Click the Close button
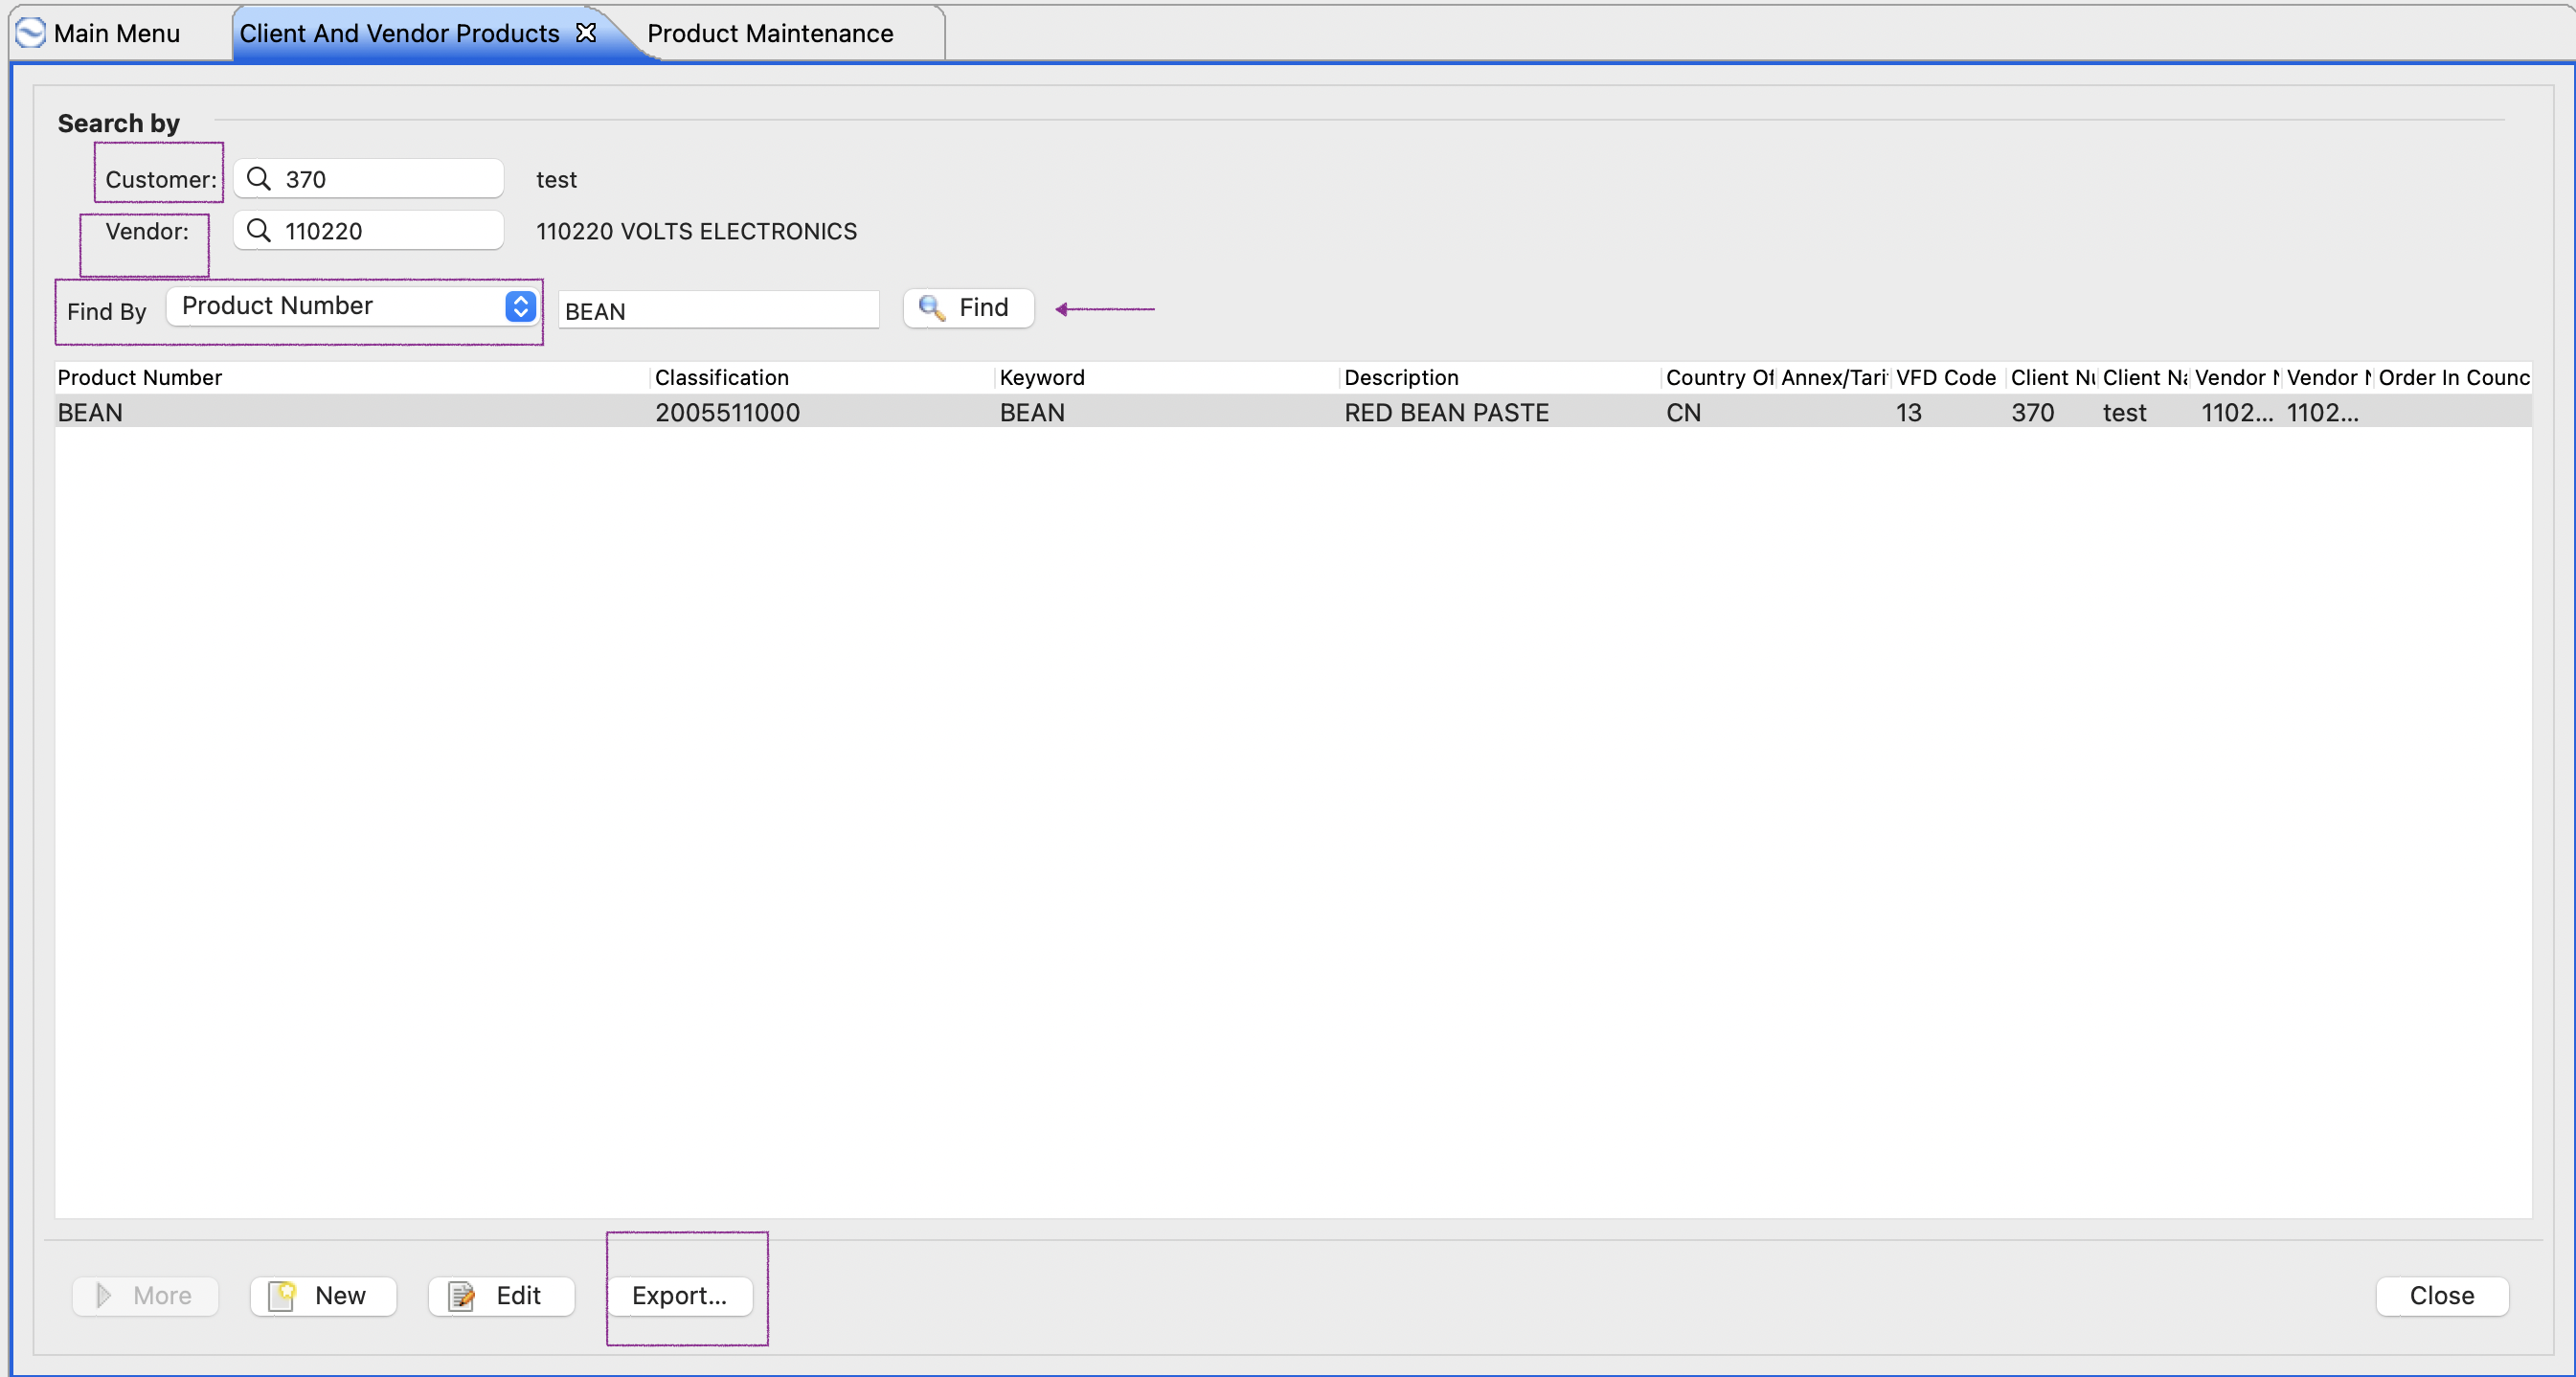The height and width of the screenshot is (1377, 2576). (x=2441, y=1295)
